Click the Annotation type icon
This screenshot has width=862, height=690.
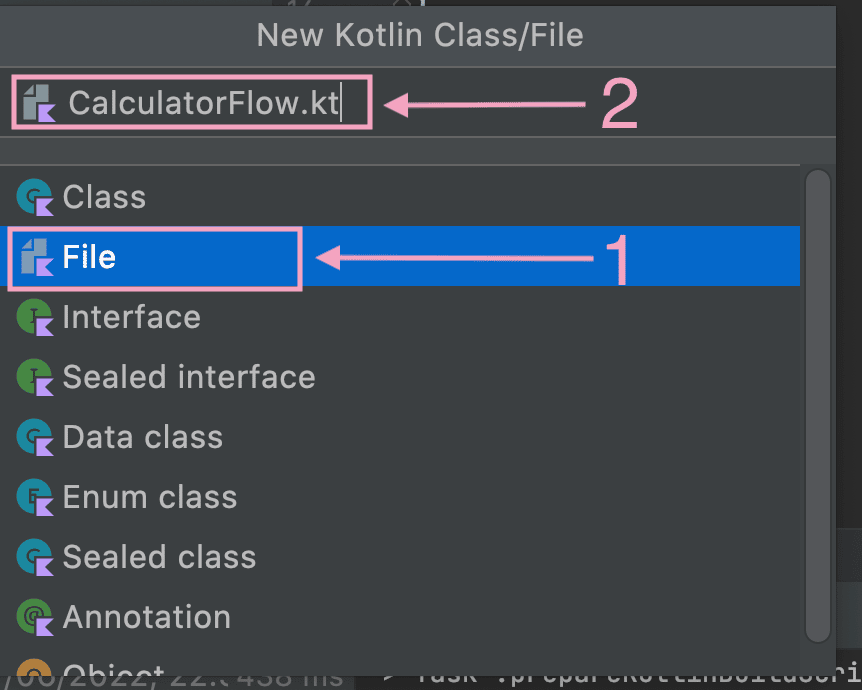coord(35,617)
